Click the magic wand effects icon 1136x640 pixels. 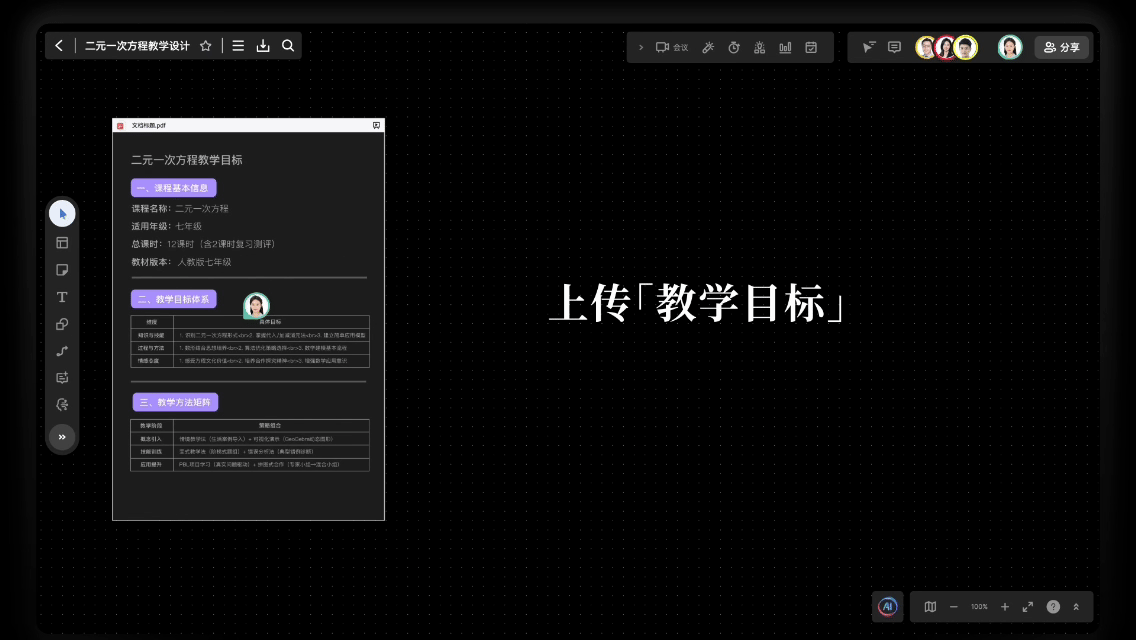(x=708, y=47)
